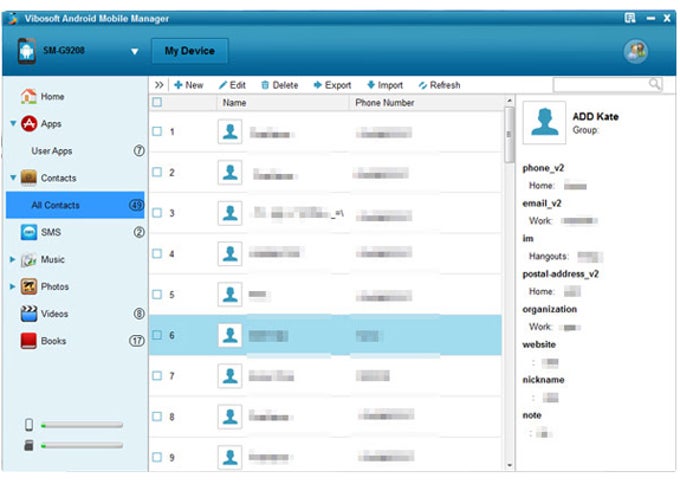Click the feedback icon in title bar
This screenshot has width=680, height=497.
point(630,18)
